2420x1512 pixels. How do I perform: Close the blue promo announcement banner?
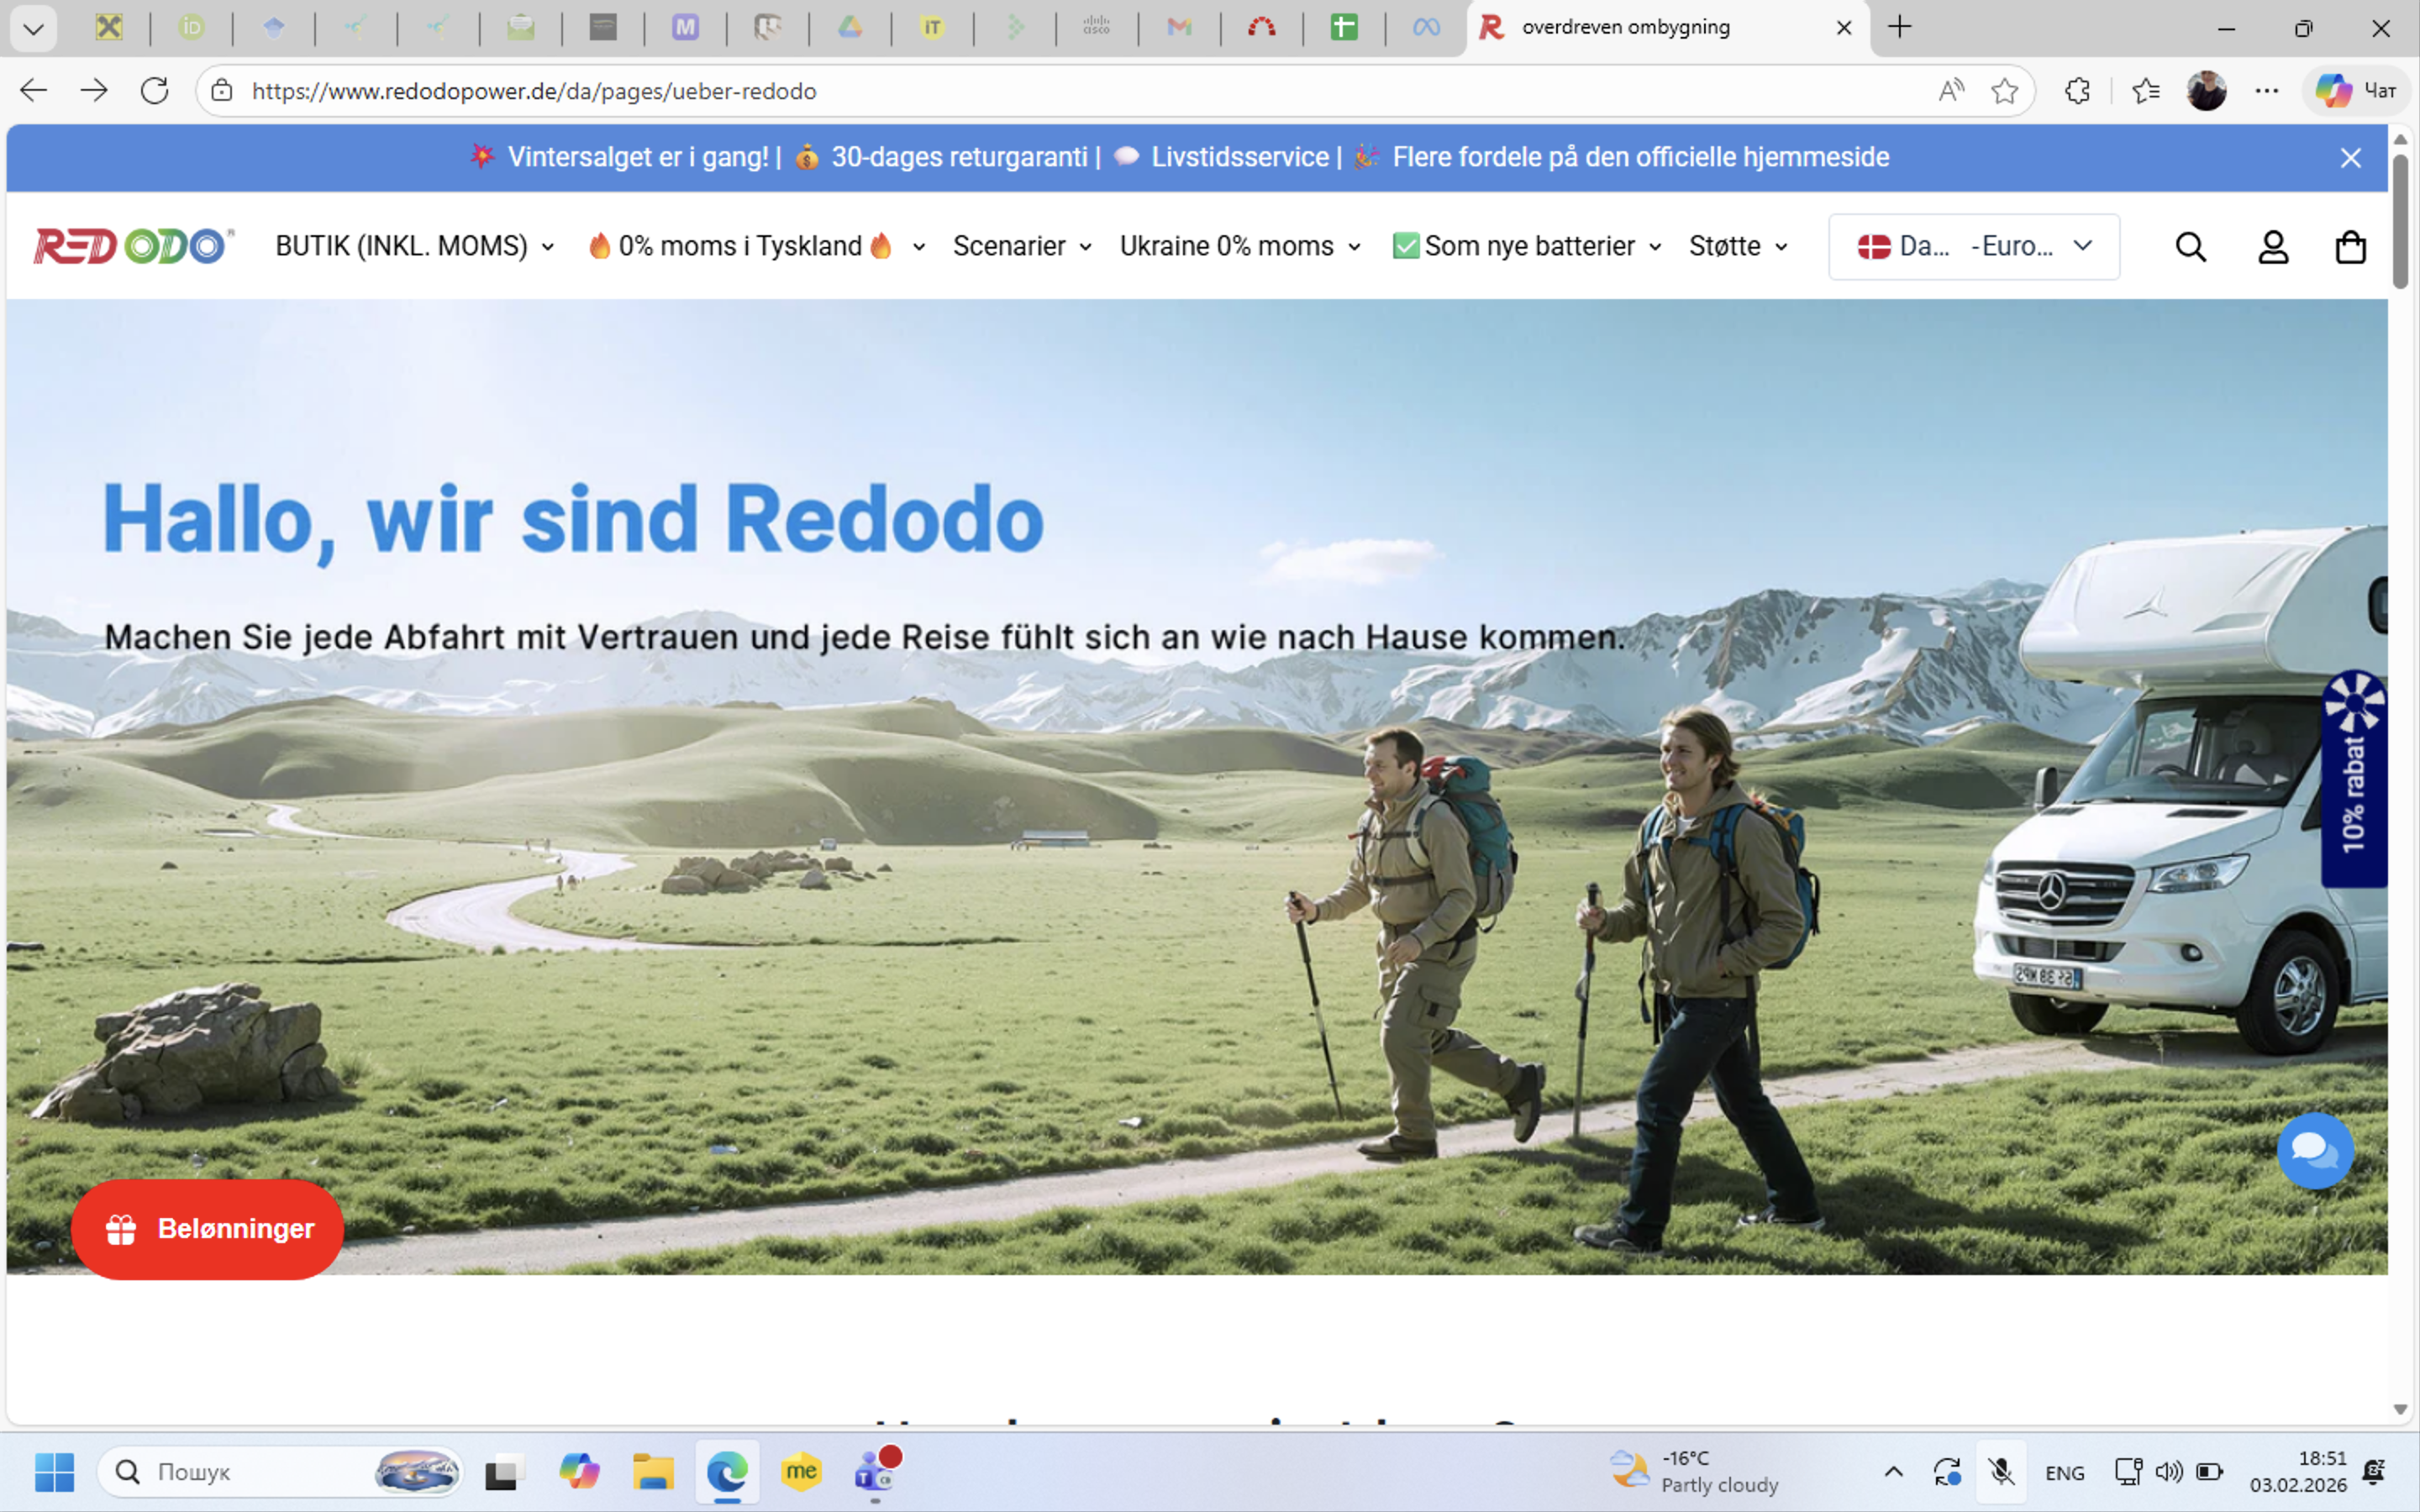[2350, 158]
